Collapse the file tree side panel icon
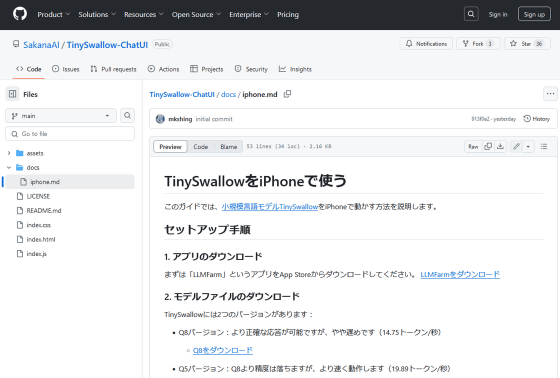560x378 pixels. coord(12,94)
